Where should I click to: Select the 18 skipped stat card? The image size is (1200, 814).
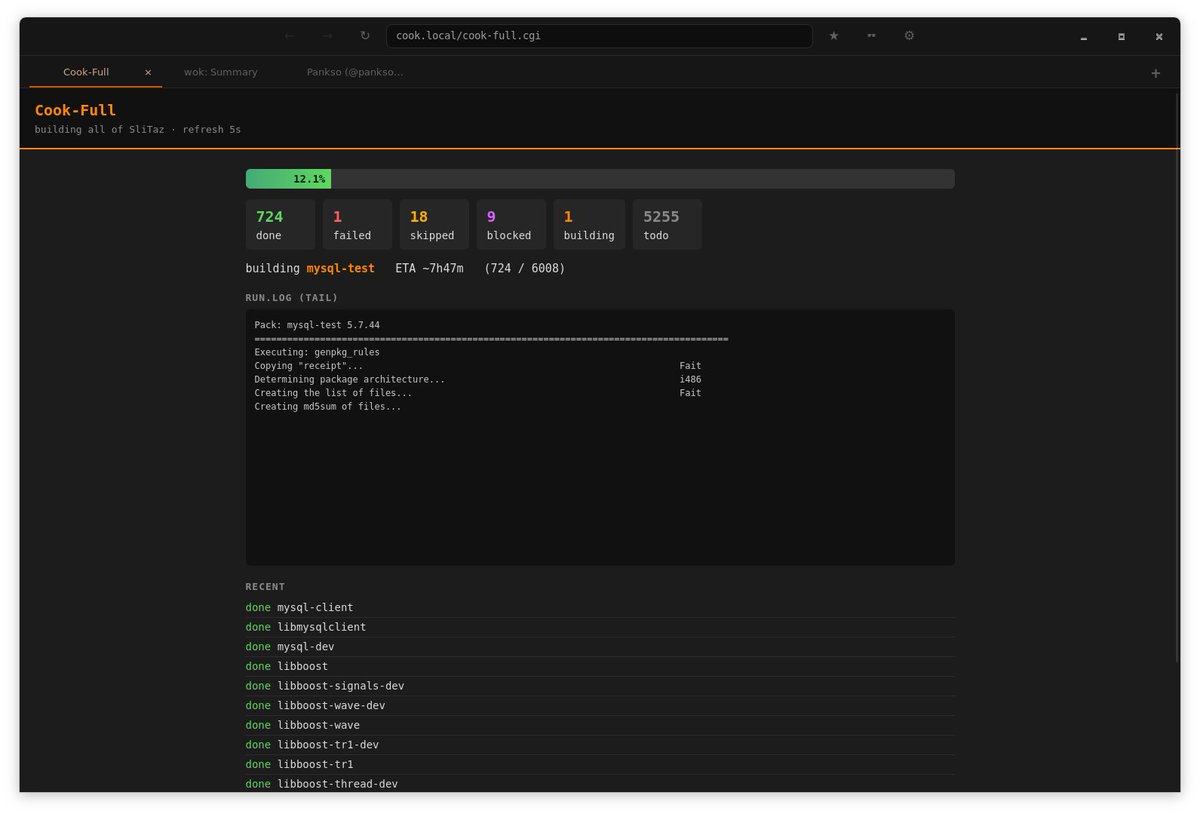click(434, 224)
